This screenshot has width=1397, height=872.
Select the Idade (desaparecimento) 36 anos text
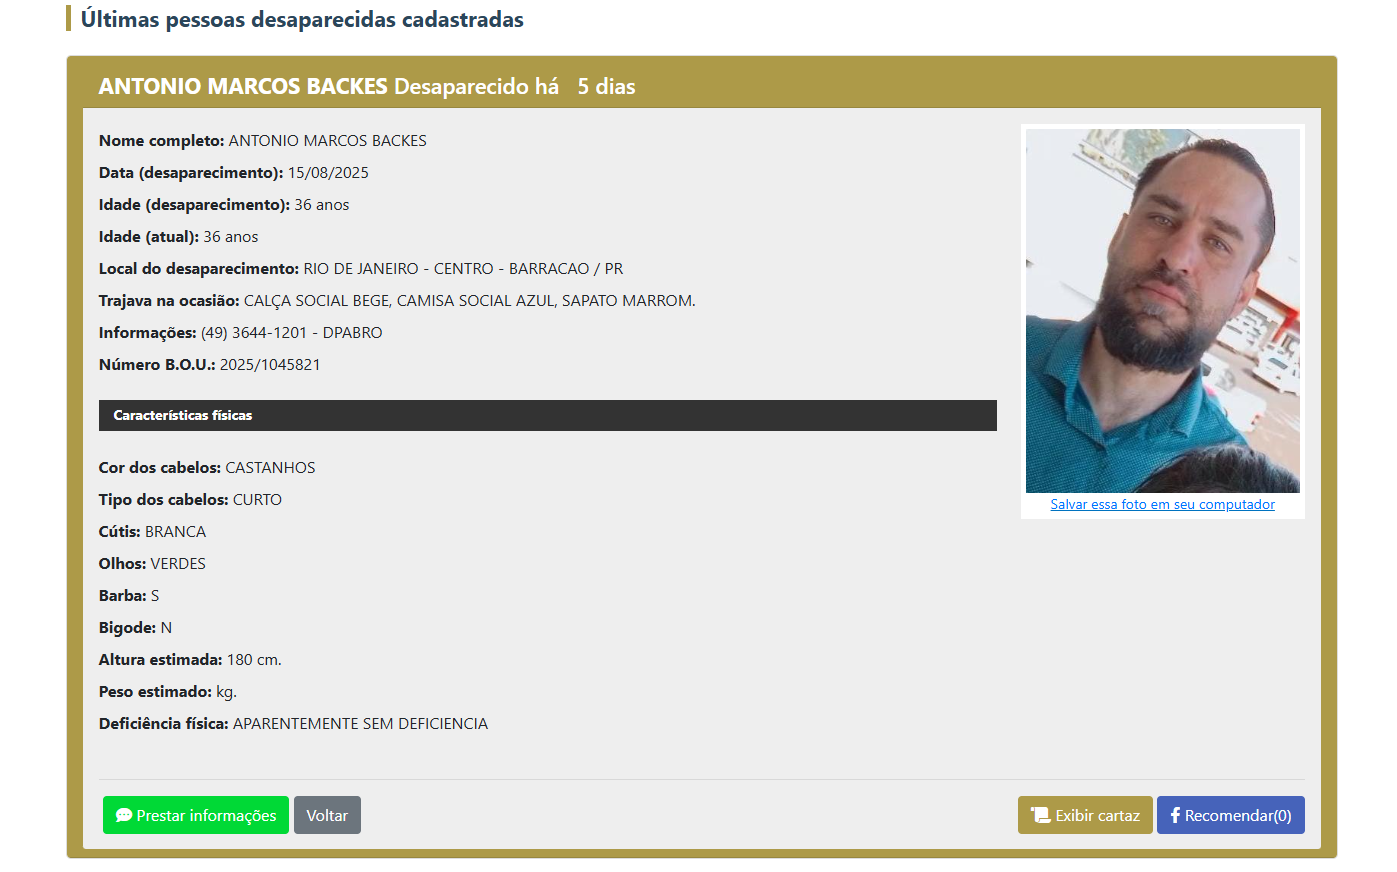point(224,205)
